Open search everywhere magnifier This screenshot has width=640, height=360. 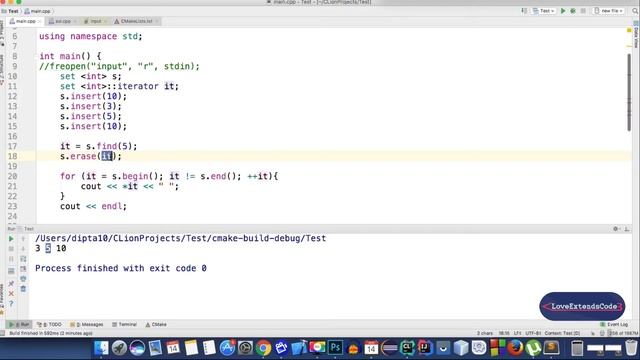click(x=635, y=11)
